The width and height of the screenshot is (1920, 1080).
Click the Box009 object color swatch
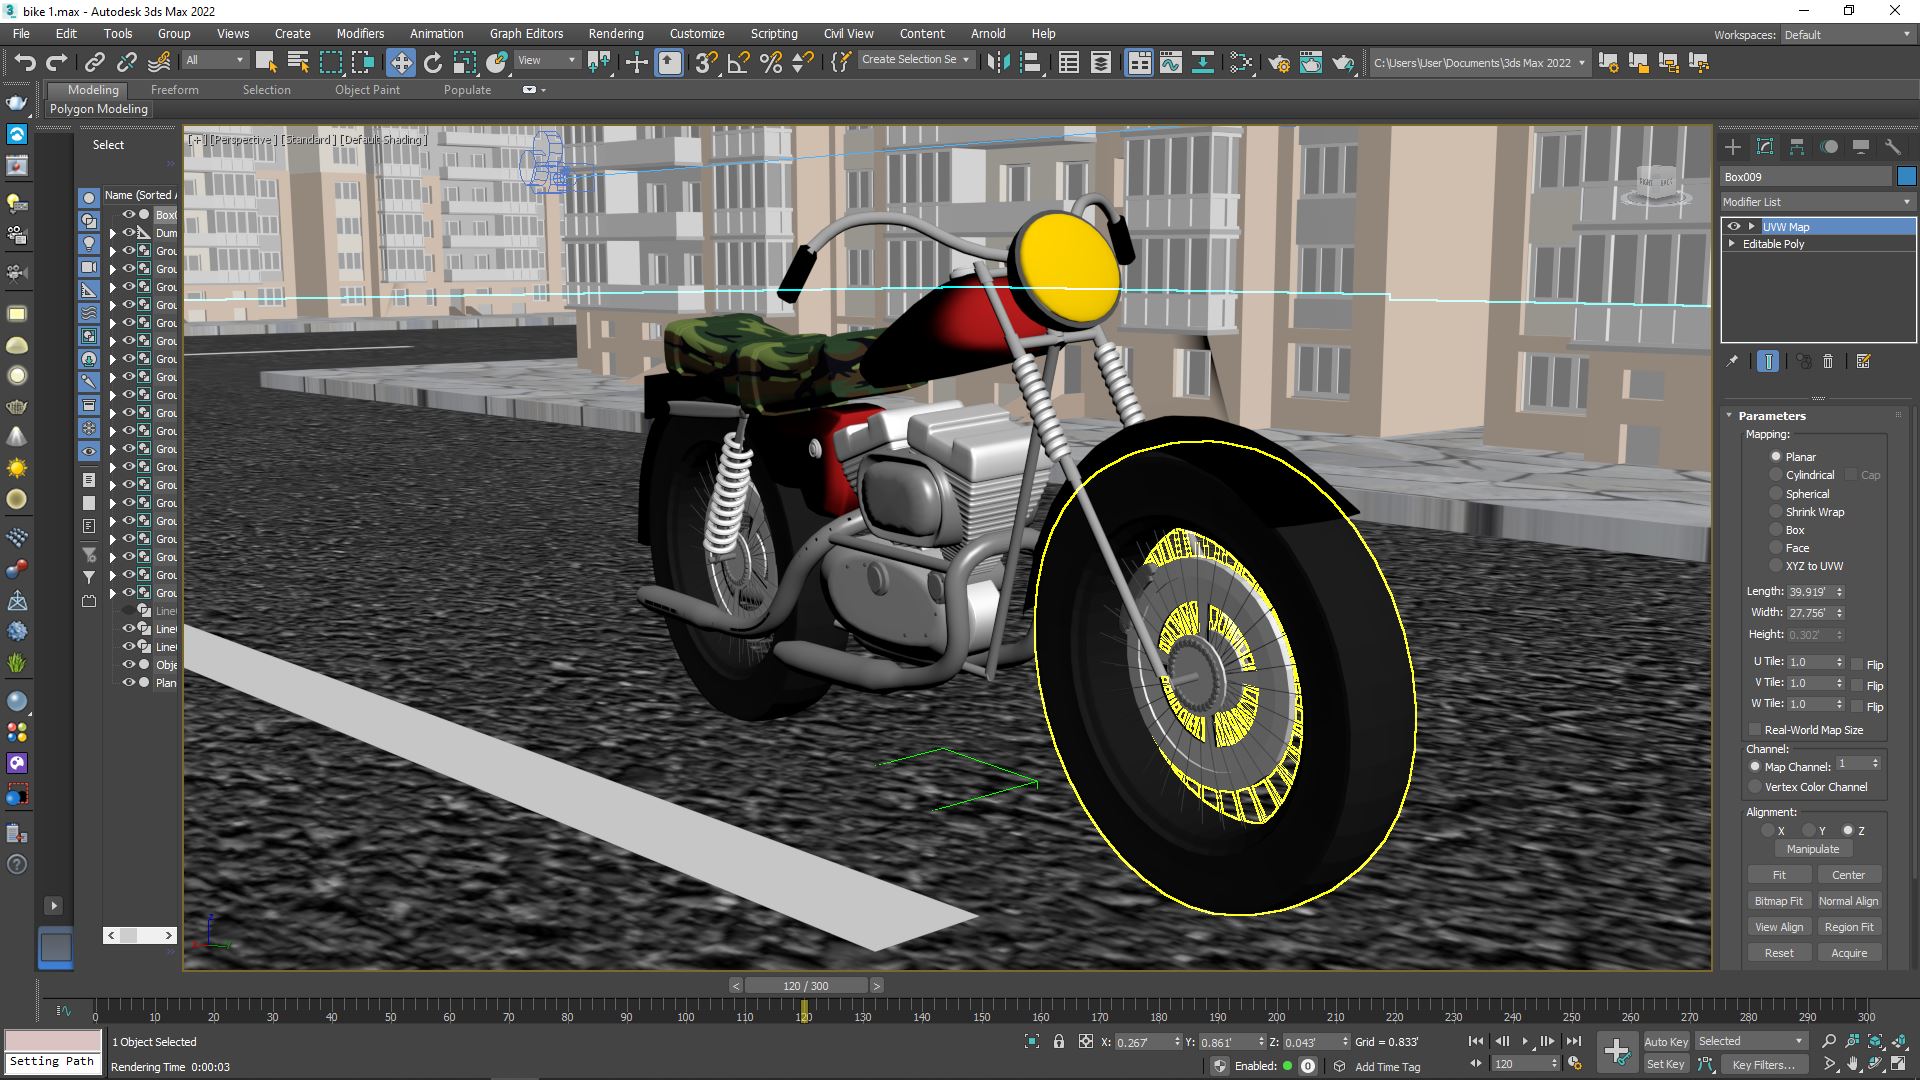(1906, 177)
